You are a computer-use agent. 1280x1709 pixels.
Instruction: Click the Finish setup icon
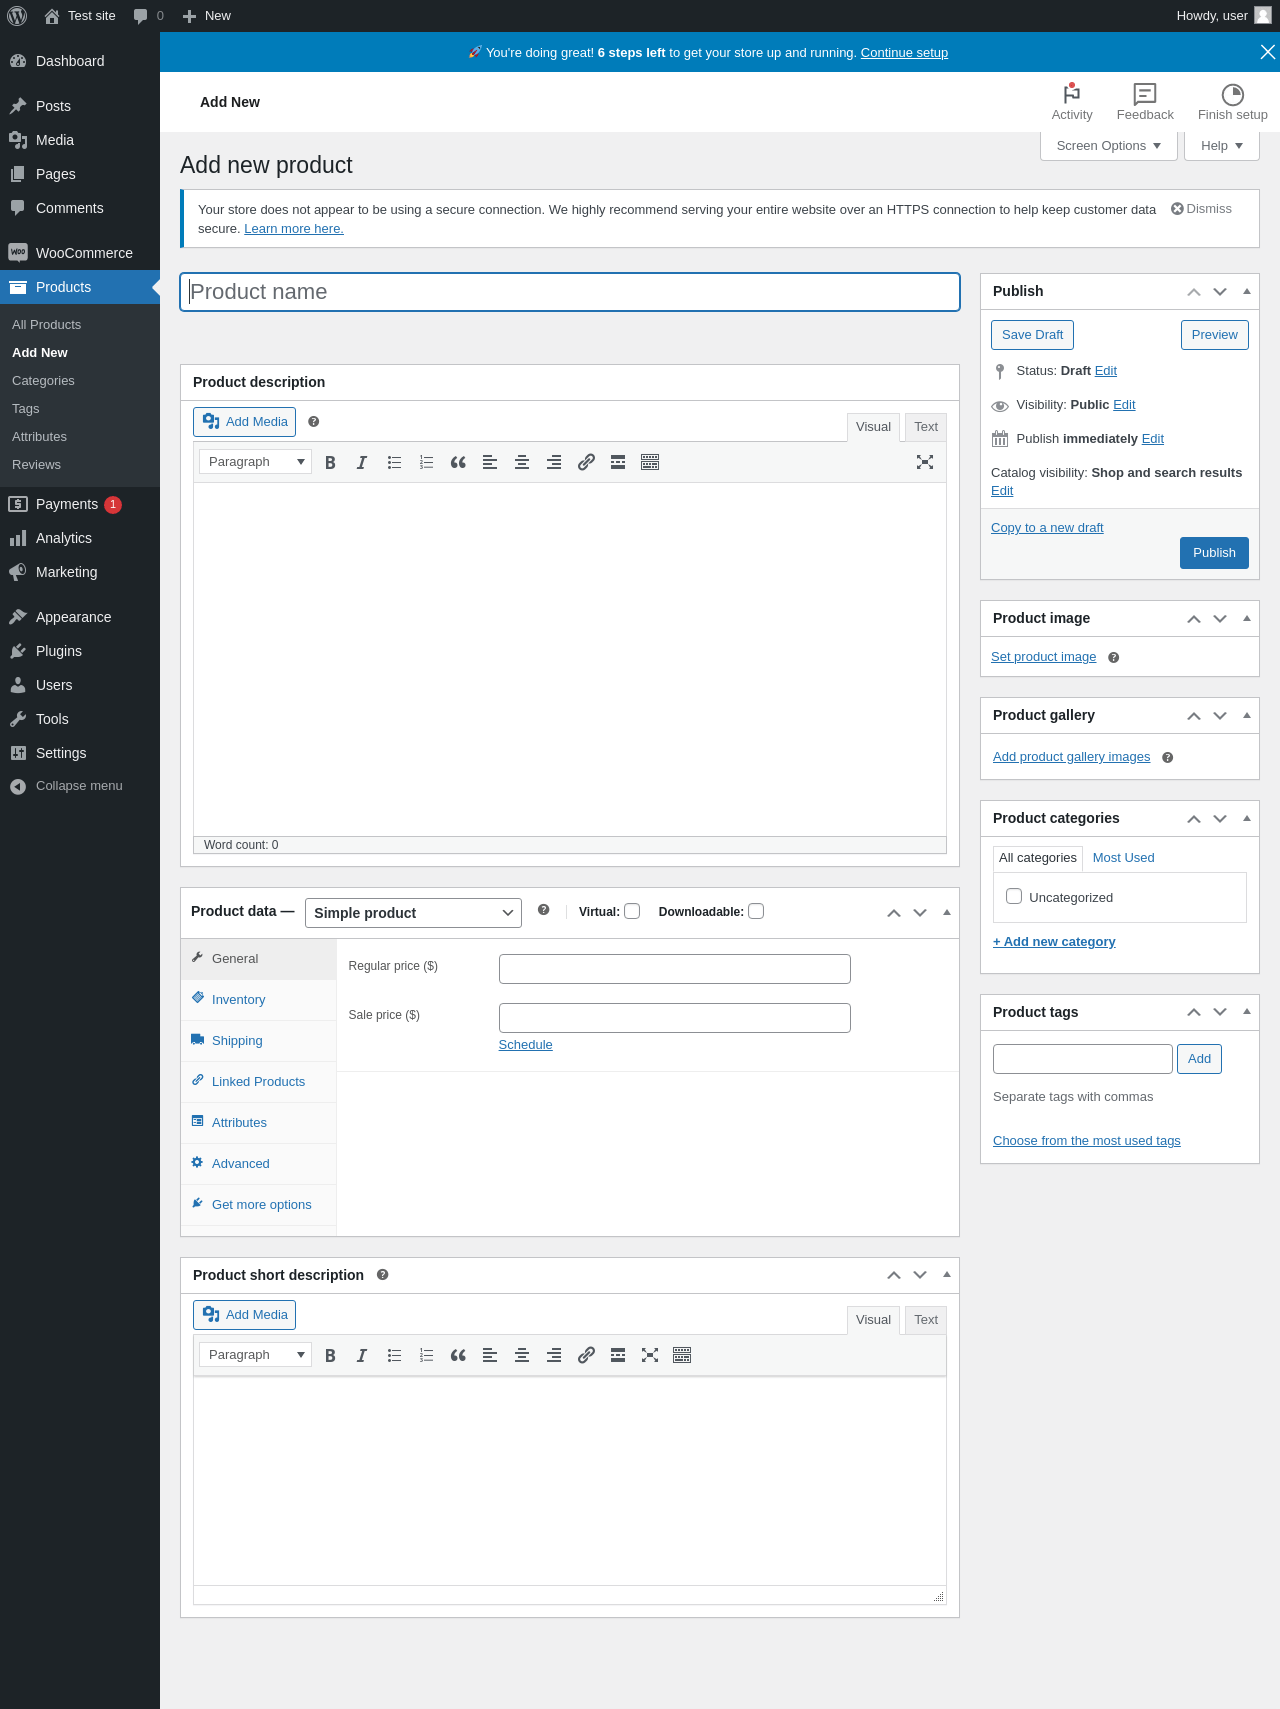pyautogui.click(x=1233, y=102)
